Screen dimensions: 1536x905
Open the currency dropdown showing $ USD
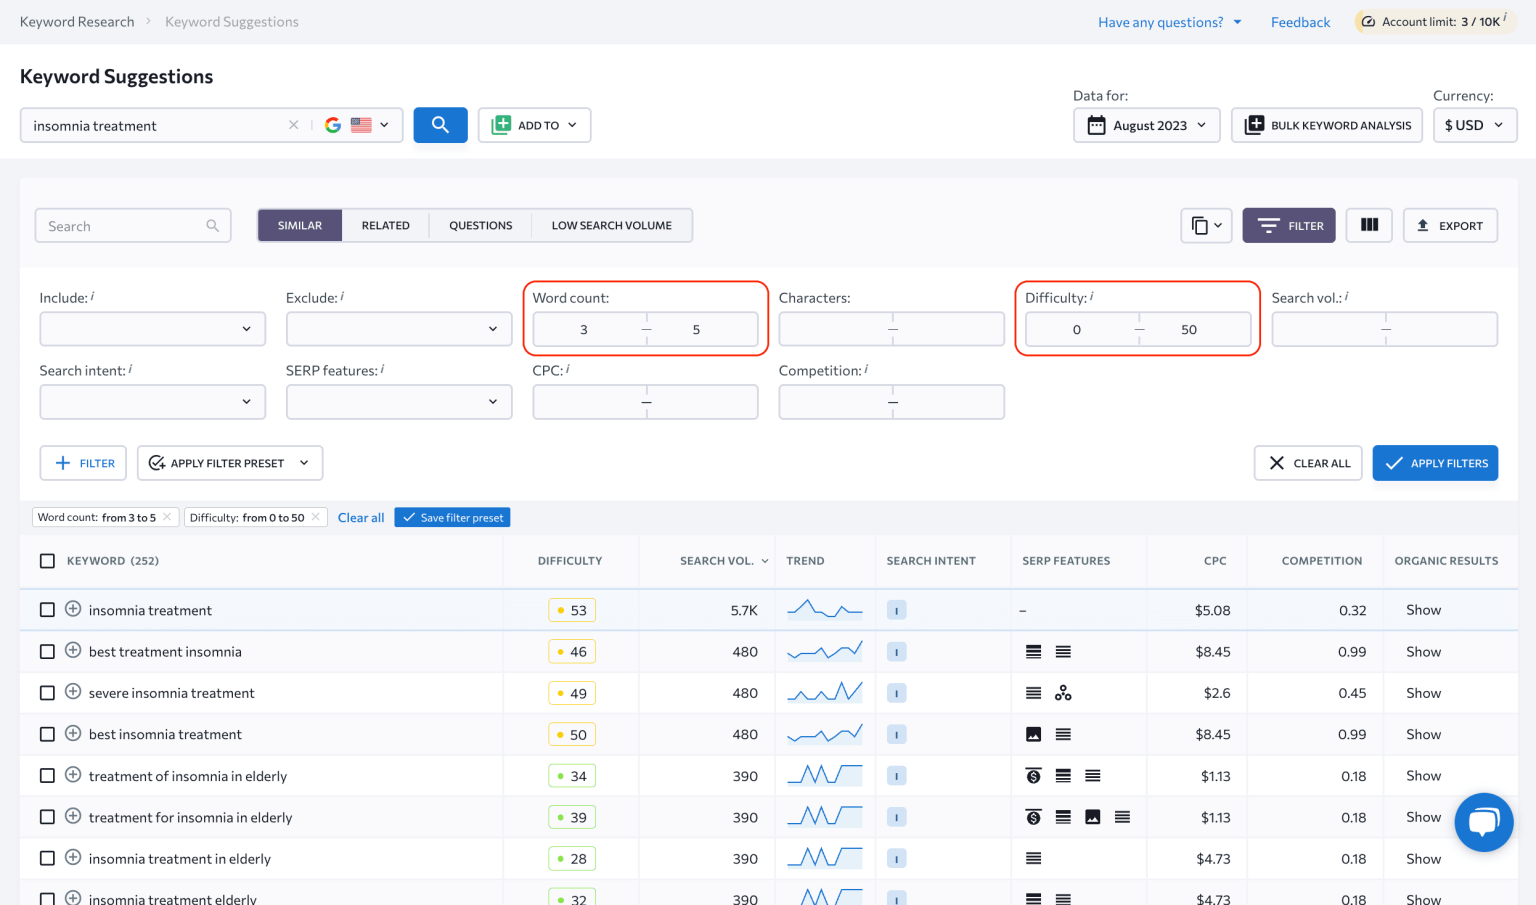click(1474, 125)
